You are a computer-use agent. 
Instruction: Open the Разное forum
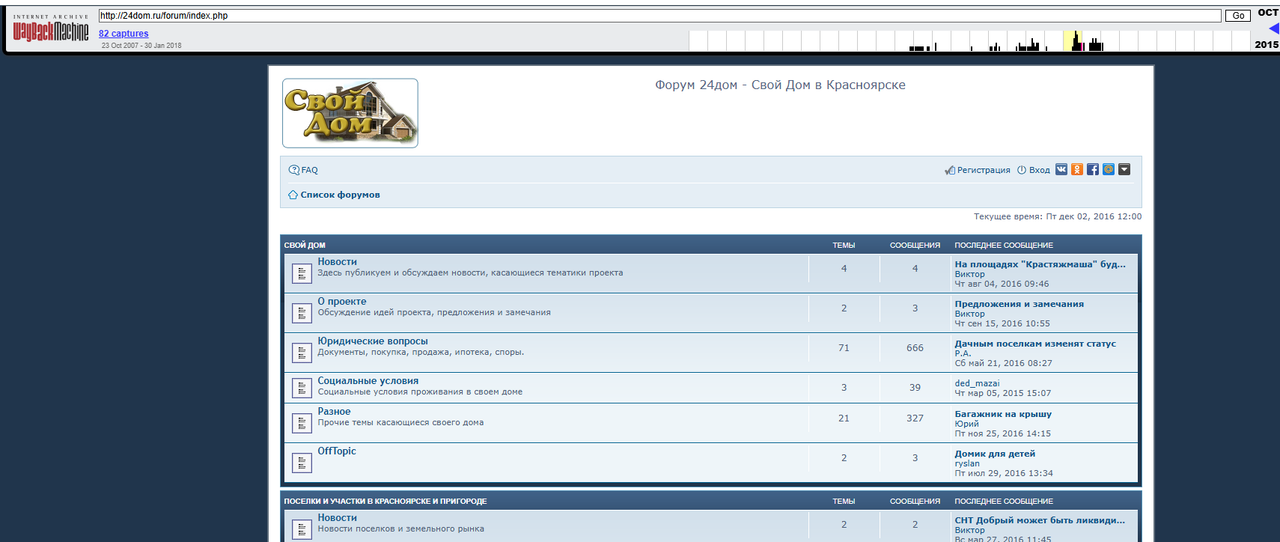[334, 412]
